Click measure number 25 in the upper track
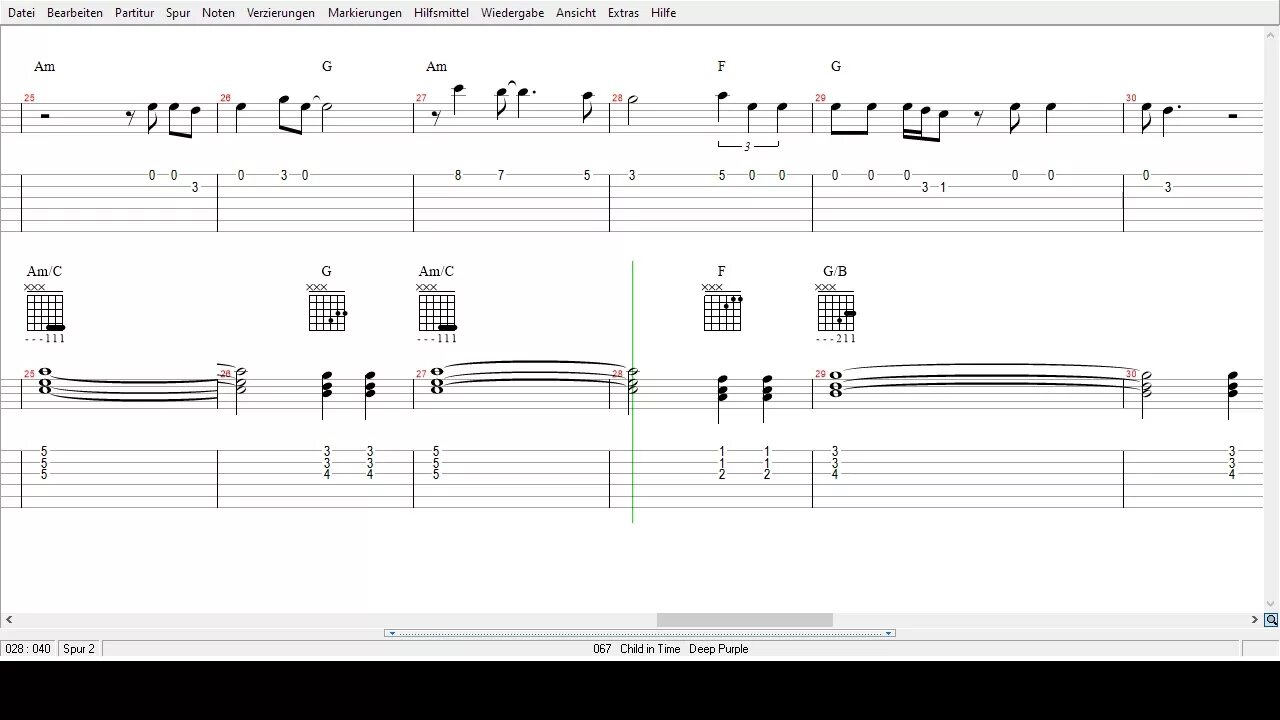Viewport: 1280px width, 720px height. tap(29, 98)
